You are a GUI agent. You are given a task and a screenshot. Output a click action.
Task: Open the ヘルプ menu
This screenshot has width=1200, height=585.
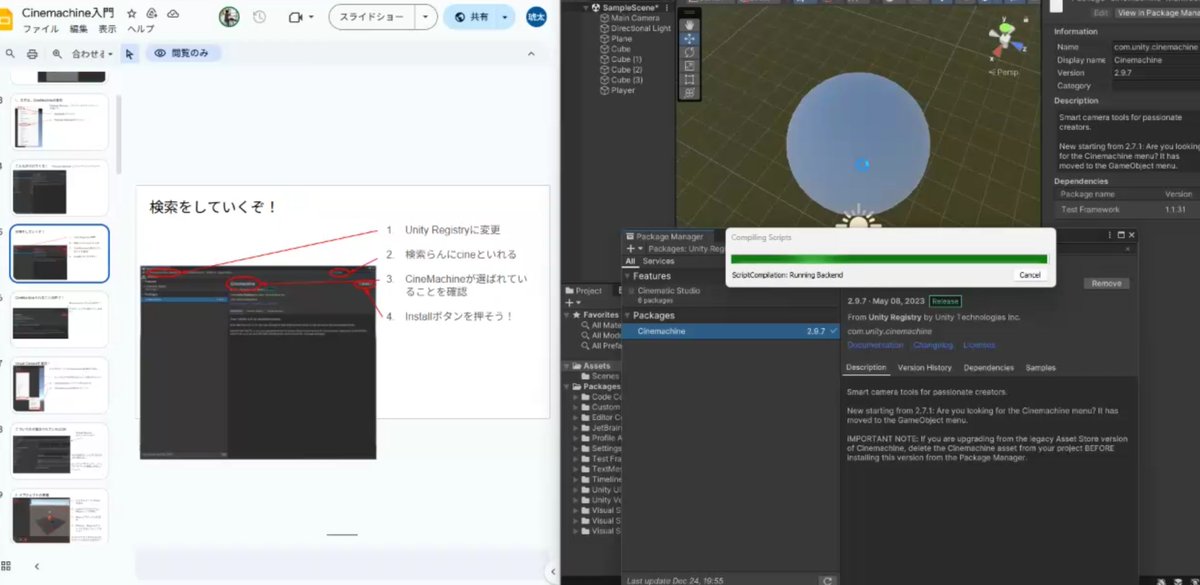[141, 29]
